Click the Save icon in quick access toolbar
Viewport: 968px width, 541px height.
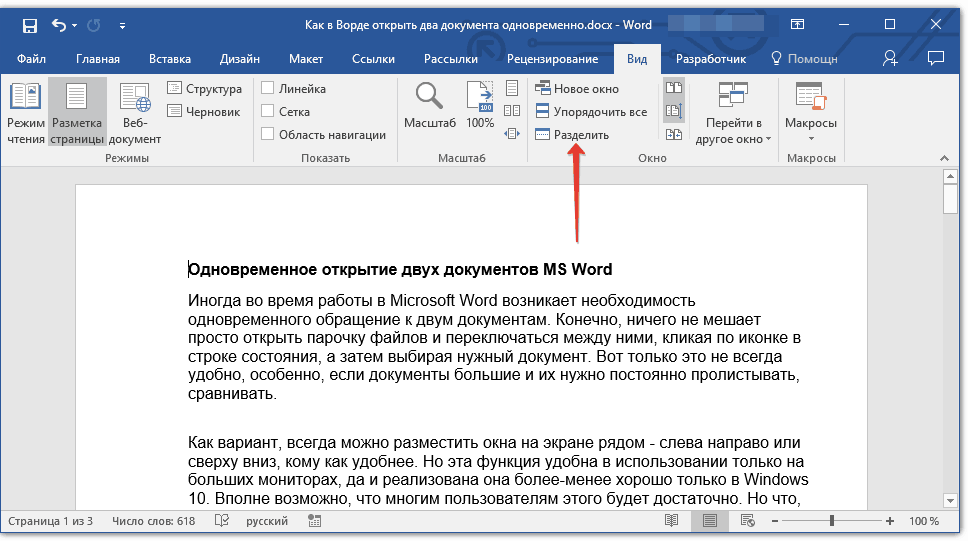pyautogui.click(x=30, y=24)
